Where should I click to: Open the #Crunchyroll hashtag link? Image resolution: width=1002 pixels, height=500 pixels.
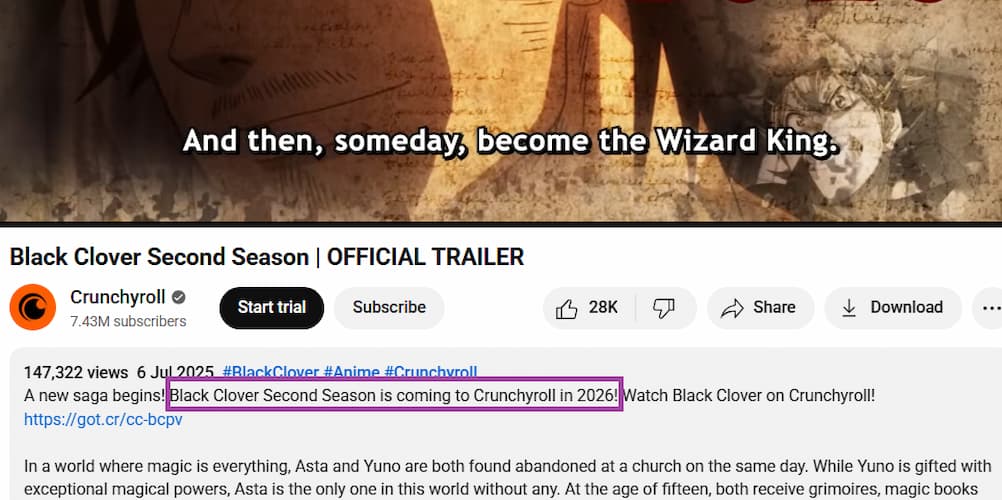click(430, 372)
